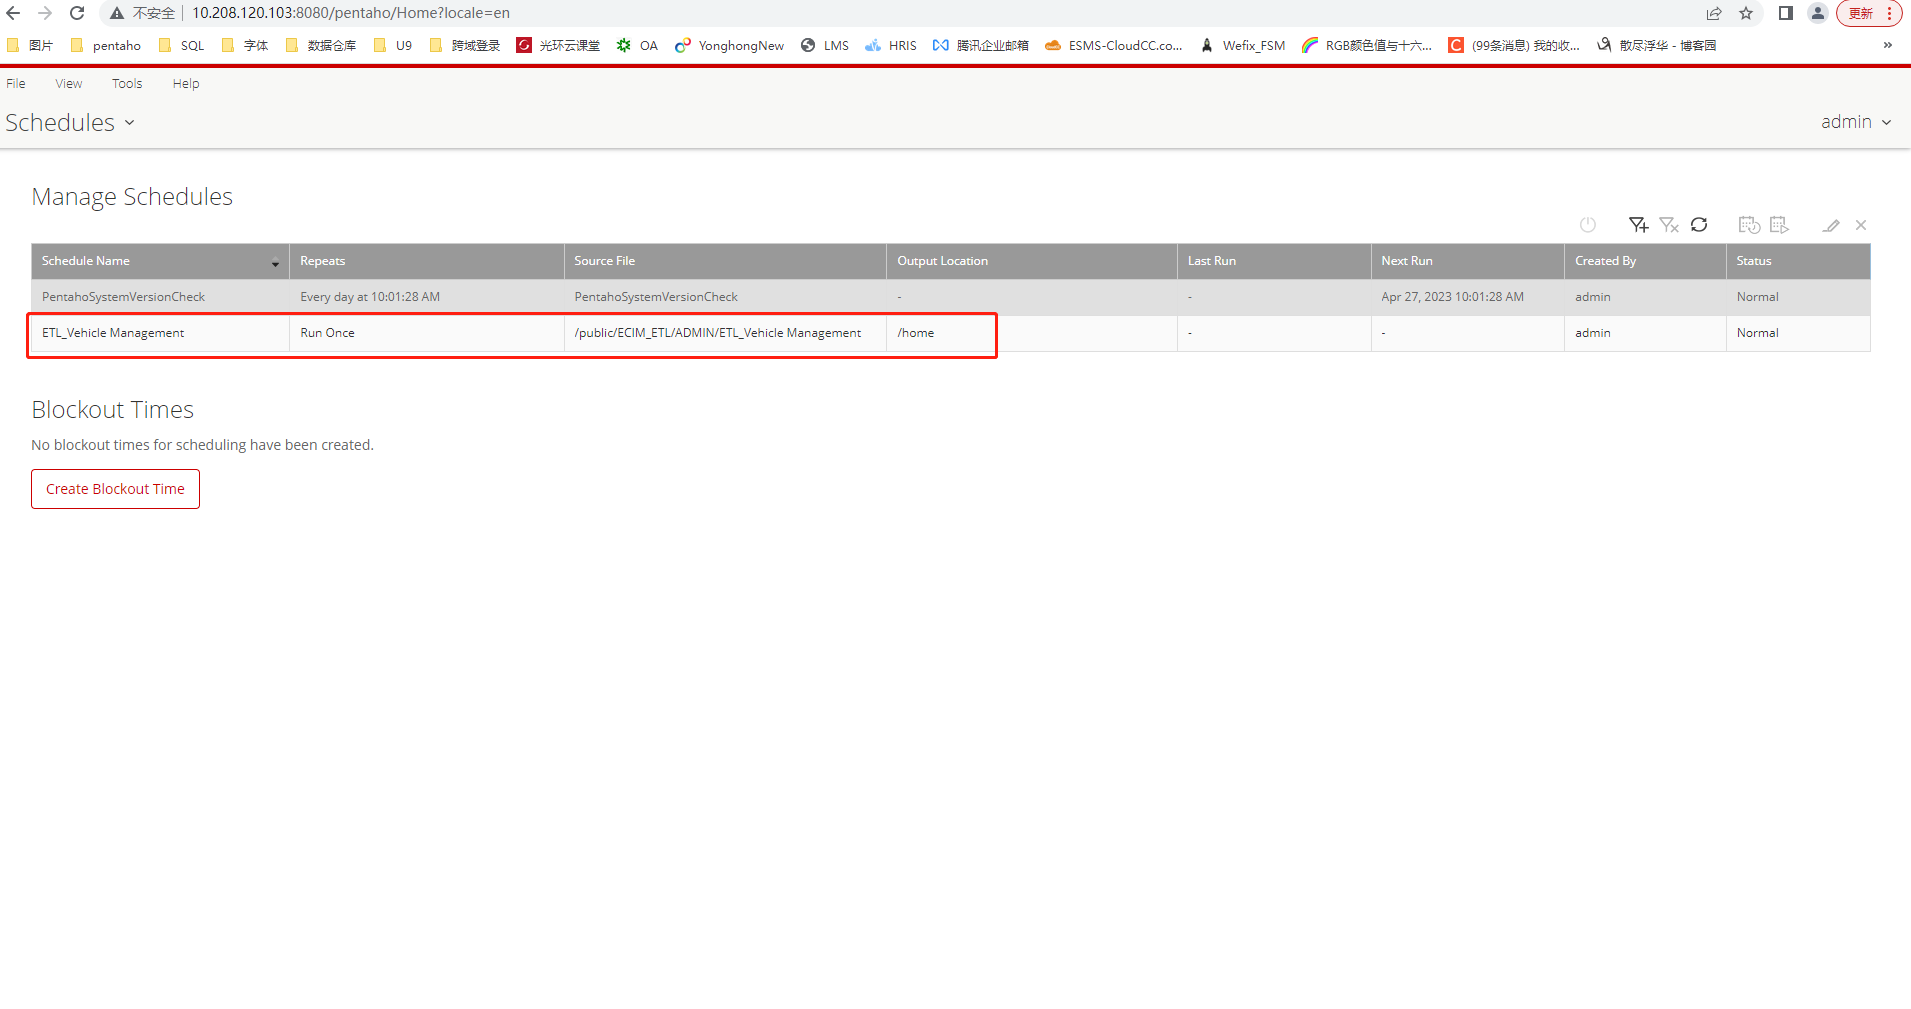Bookmark this page with the star icon
Viewport: 1911px width, 1009px height.
click(x=1746, y=13)
